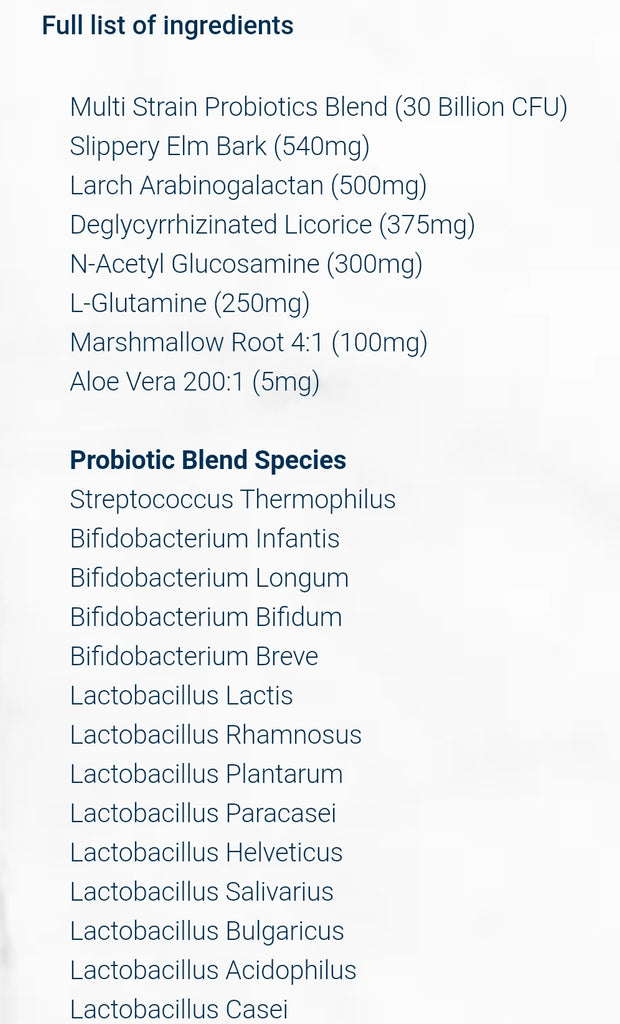Select Bifidobacterium Breve line
The height and width of the screenshot is (1024, 620).
pyautogui.click(x=194, y=656)
